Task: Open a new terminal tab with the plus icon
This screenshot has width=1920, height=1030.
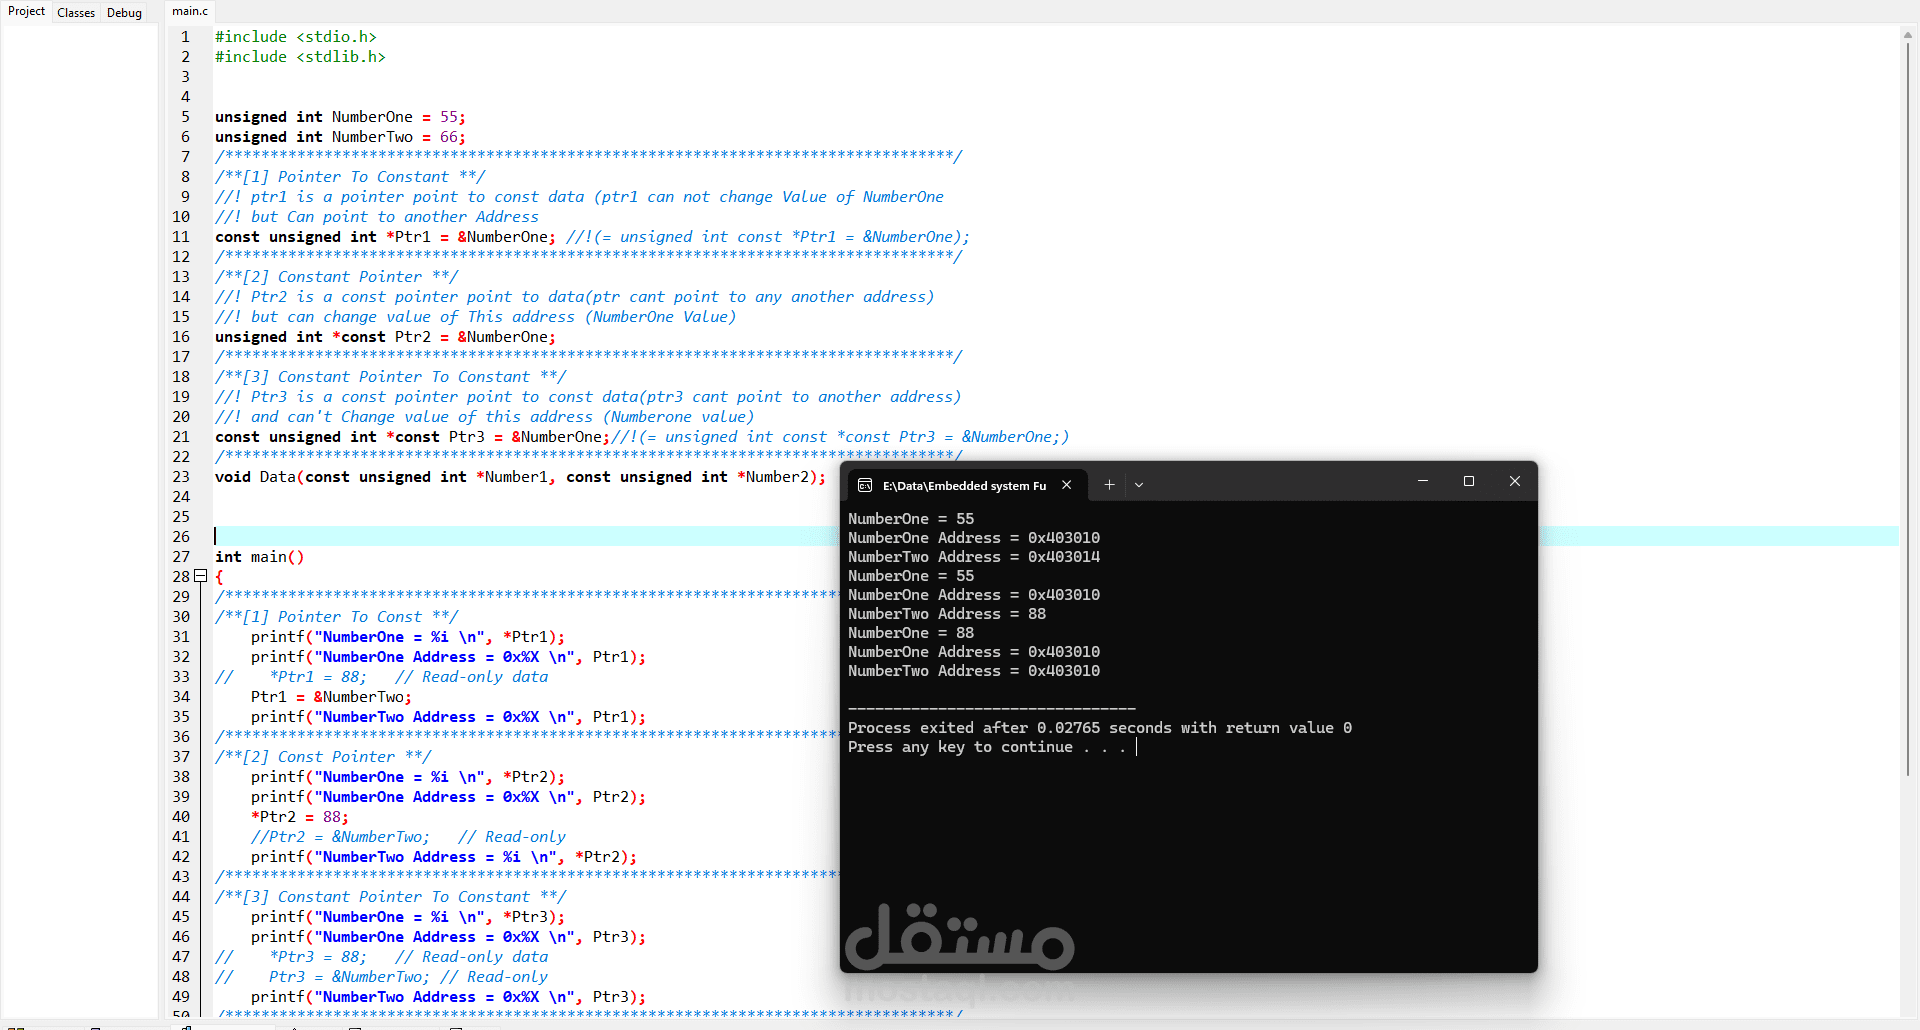Action: pyautogui.click(x=1109, y=485)
